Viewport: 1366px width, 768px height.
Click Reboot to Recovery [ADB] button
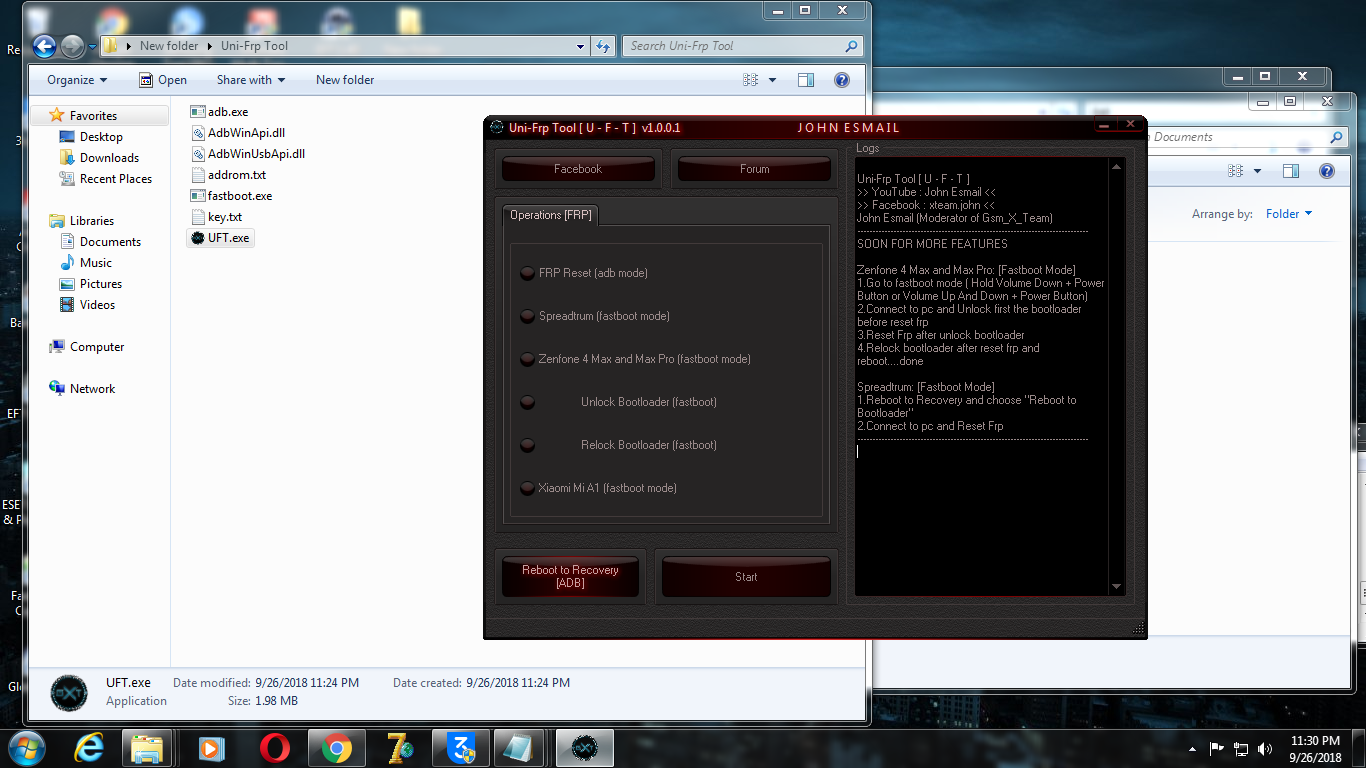(x=570, y=576)
